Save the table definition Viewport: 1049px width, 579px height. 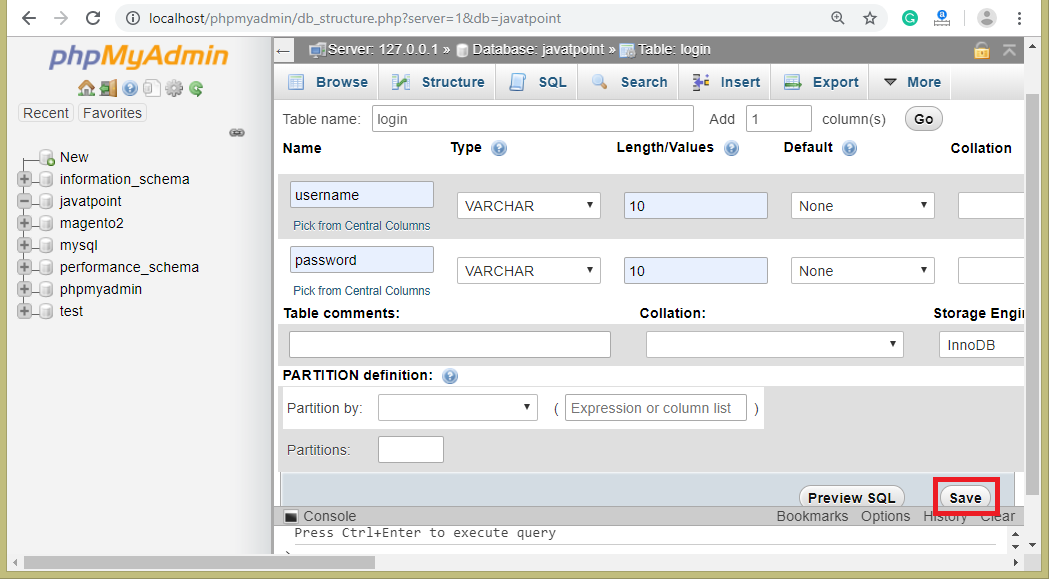tap(965, 497)
